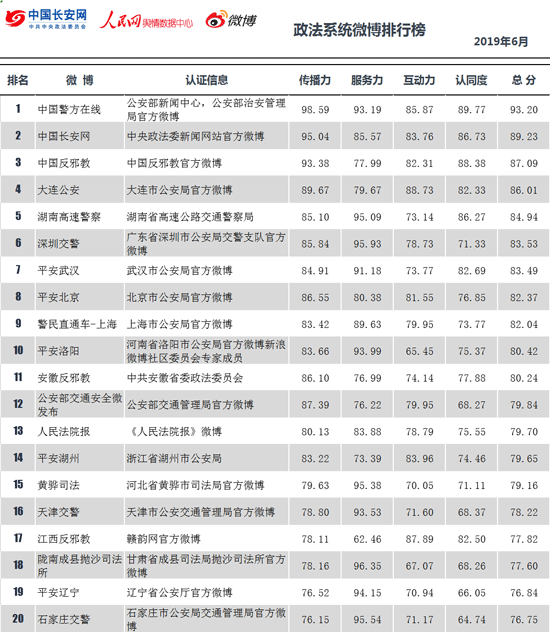The height and width of the screenshot is (632, 550).
Task: Click the total score 93.20 cell
Action: click(523, 110)
